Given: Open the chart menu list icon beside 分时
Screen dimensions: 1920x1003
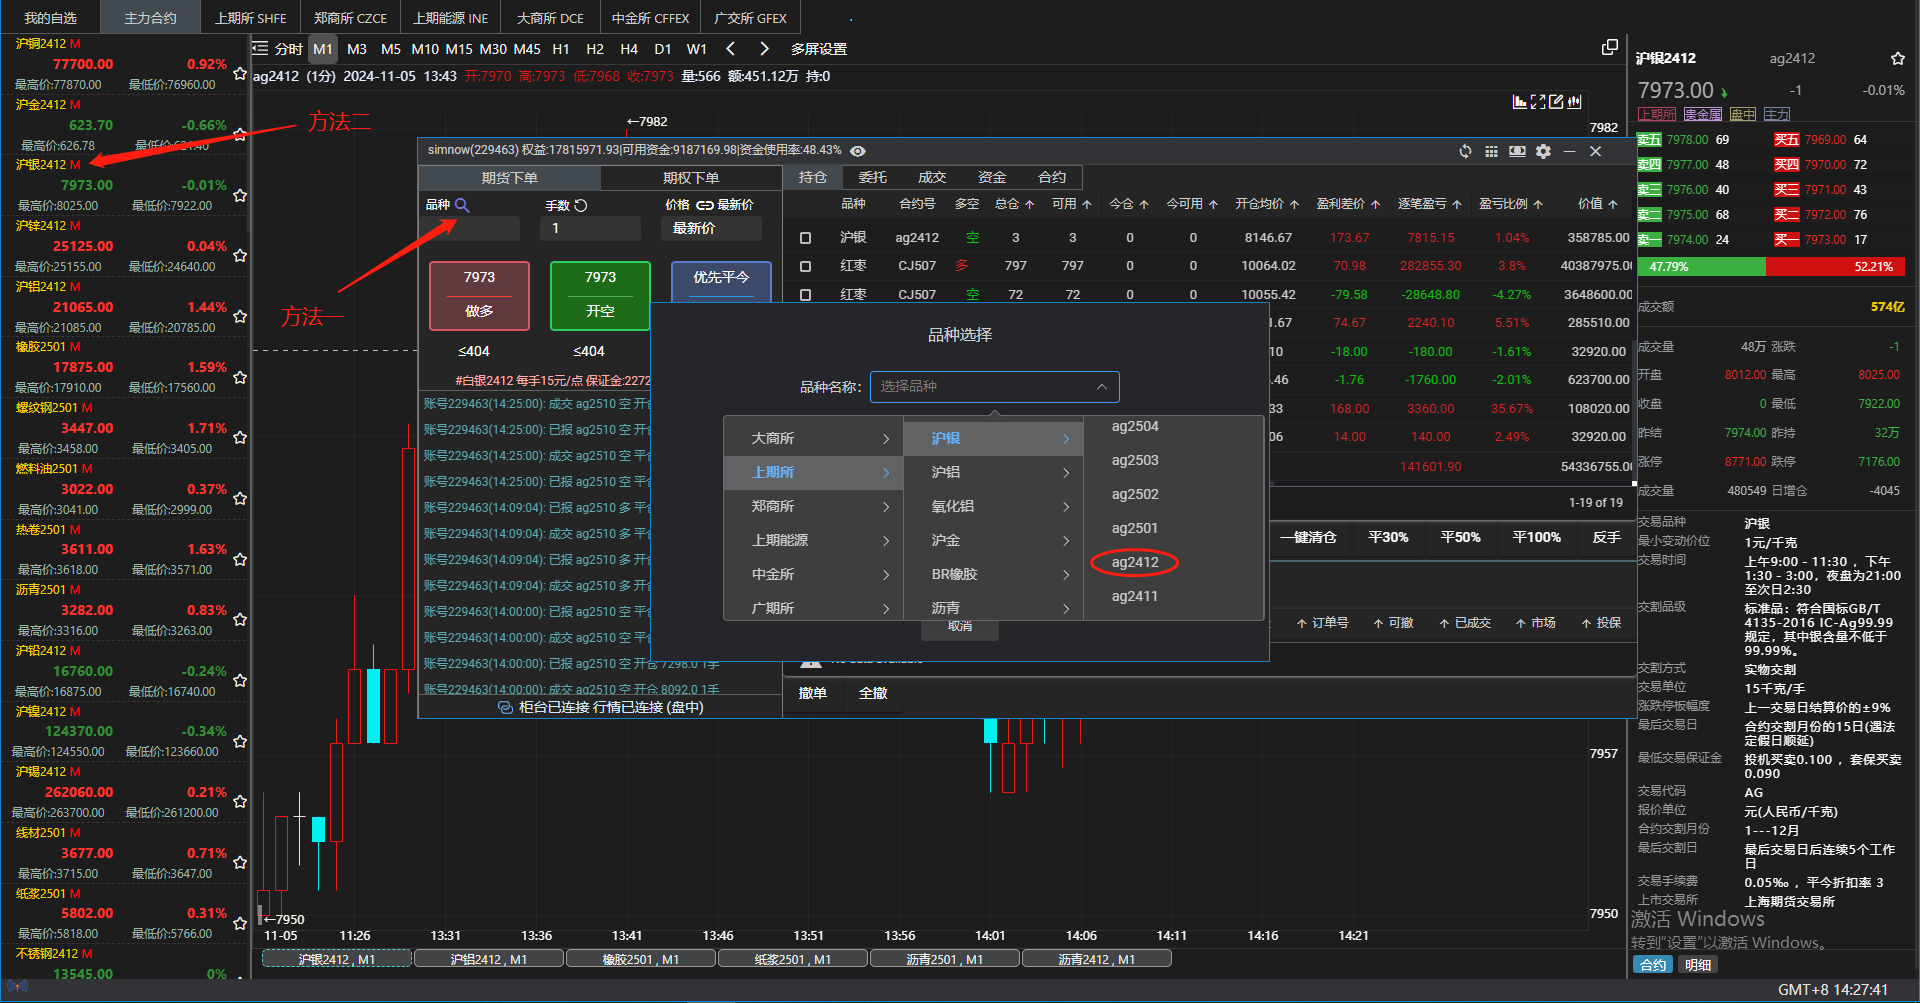Looking at the screenshot, I should click(260, 48).
